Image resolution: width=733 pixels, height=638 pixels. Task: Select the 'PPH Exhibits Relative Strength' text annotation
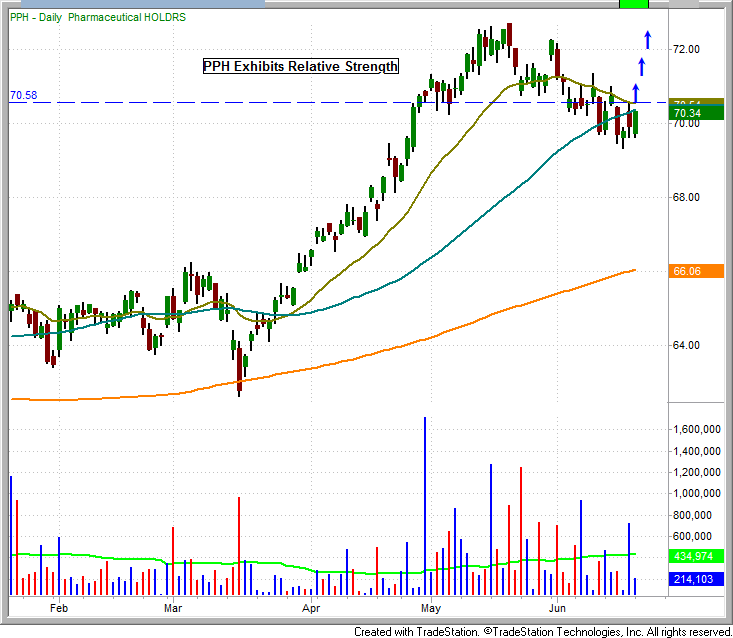(x=301, y=66)
